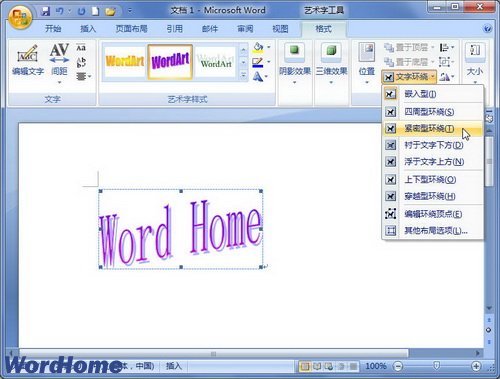Open change shape dropdown arrow

point(267,77)
